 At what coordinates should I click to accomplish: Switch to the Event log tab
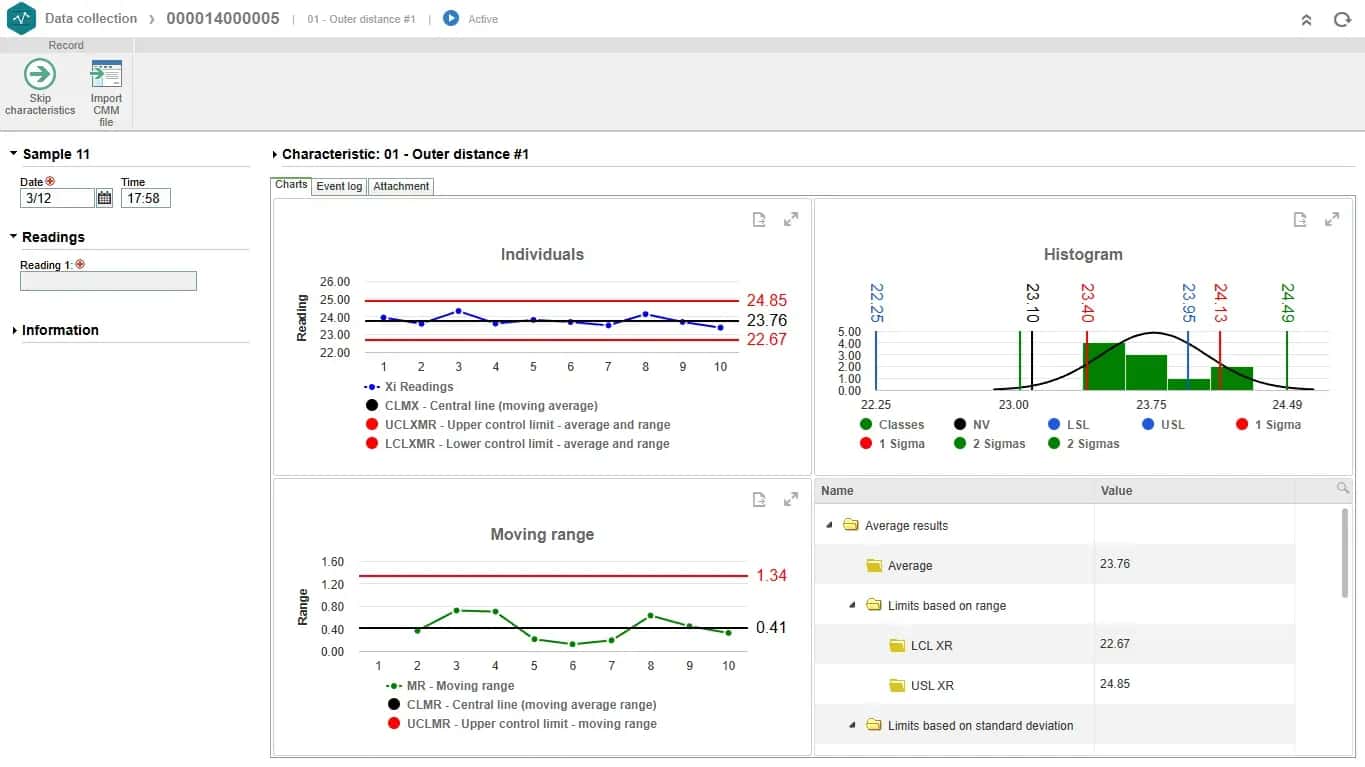339,186
